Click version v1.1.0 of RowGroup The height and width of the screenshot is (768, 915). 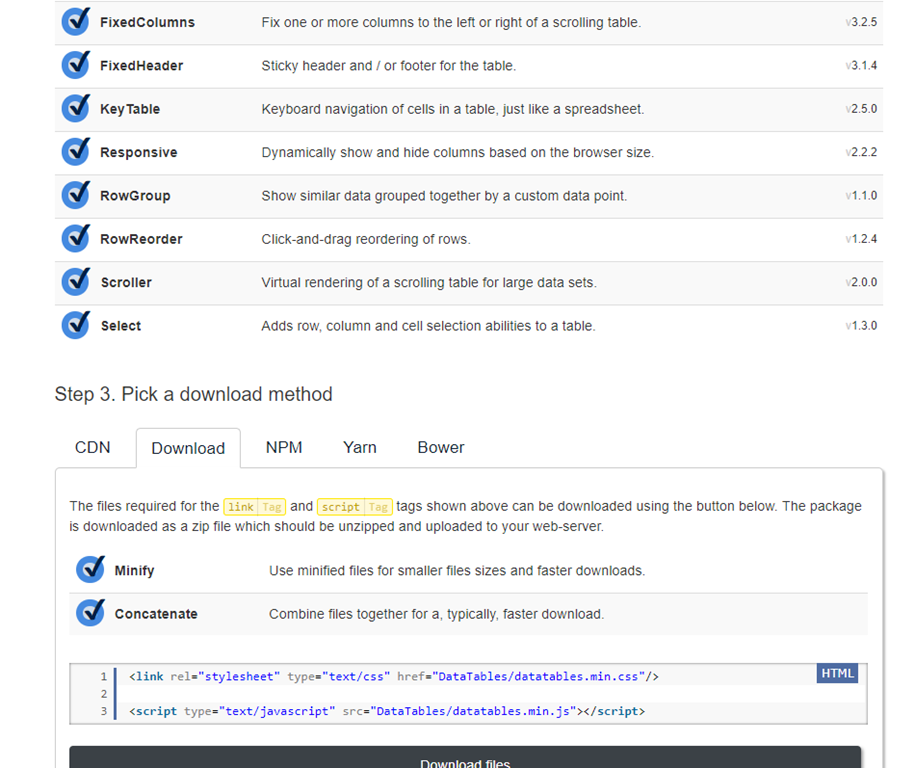(x=861, y=196)
